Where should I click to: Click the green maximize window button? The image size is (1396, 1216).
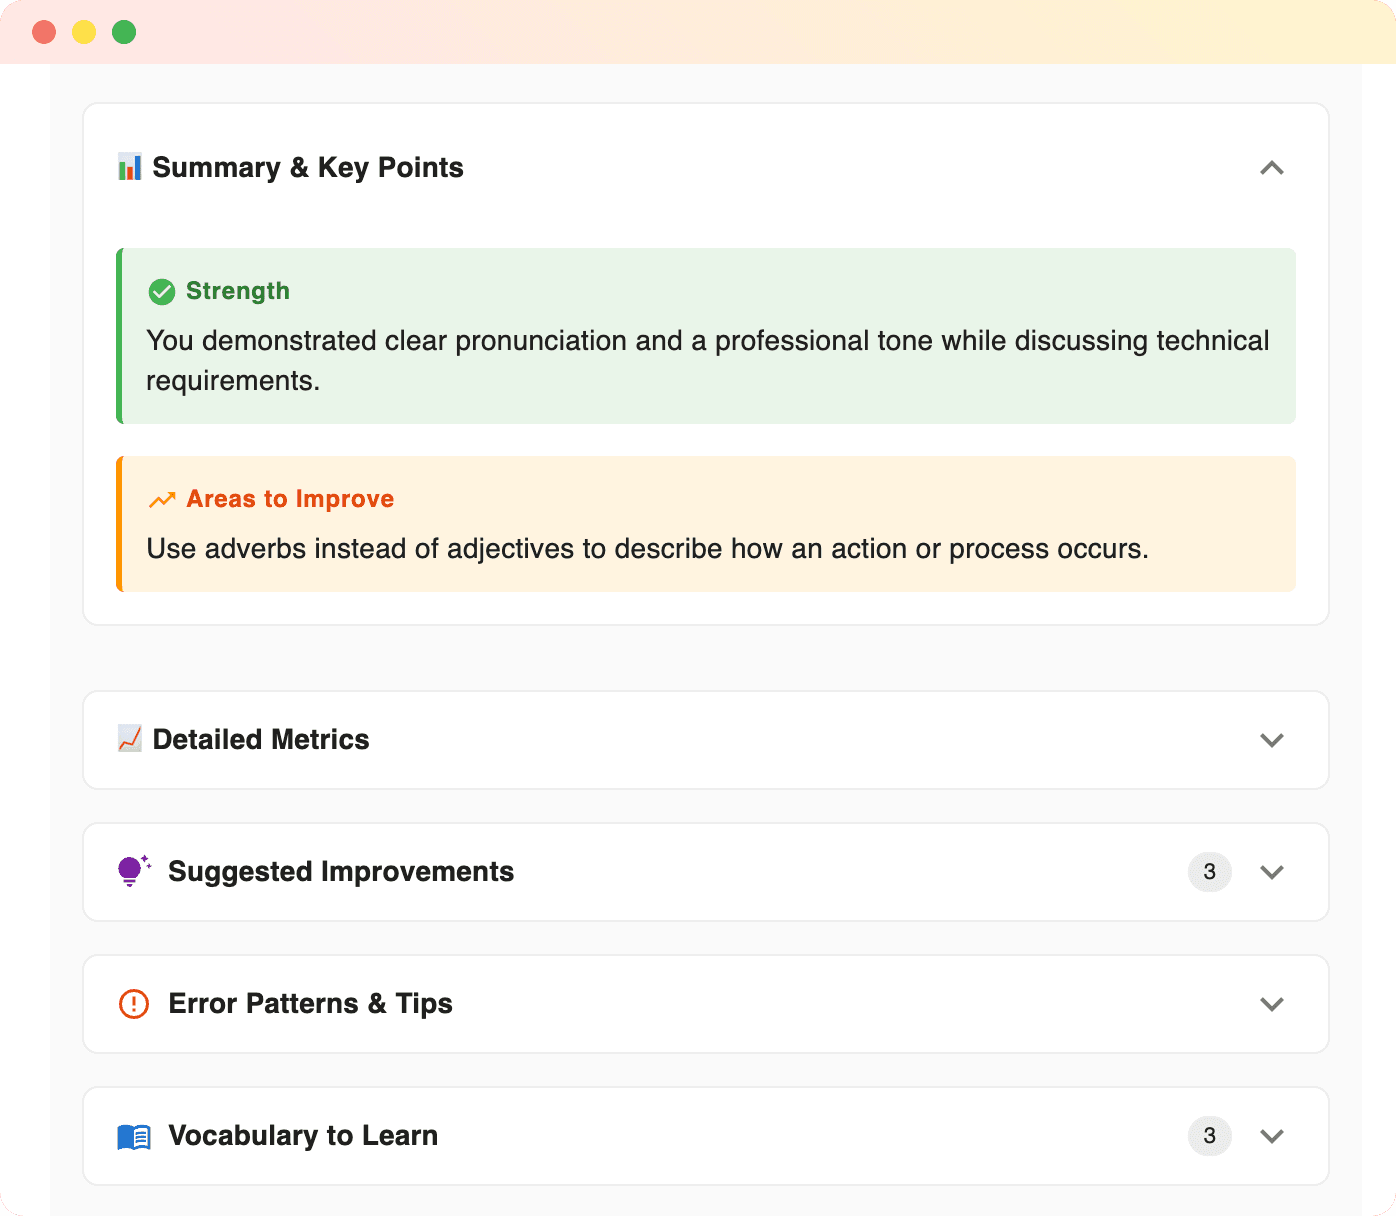[x=124, y=32]
